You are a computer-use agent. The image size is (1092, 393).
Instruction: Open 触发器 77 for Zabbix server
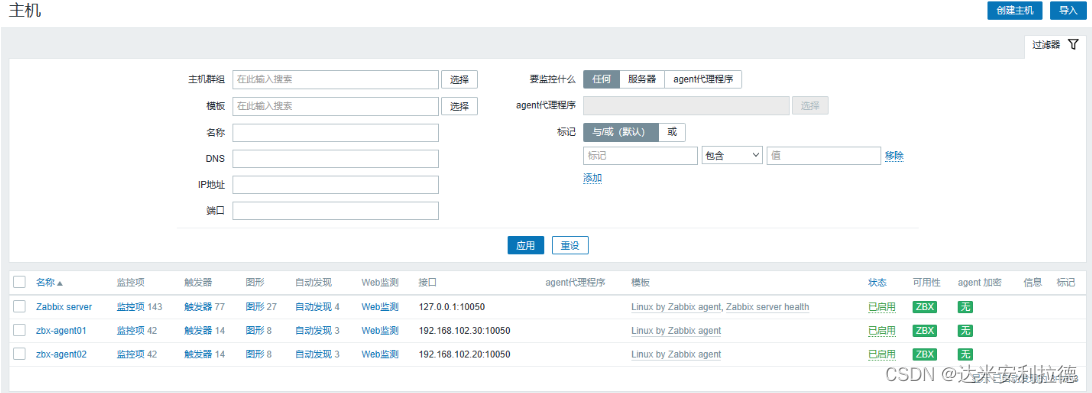(x=198, y=307)
